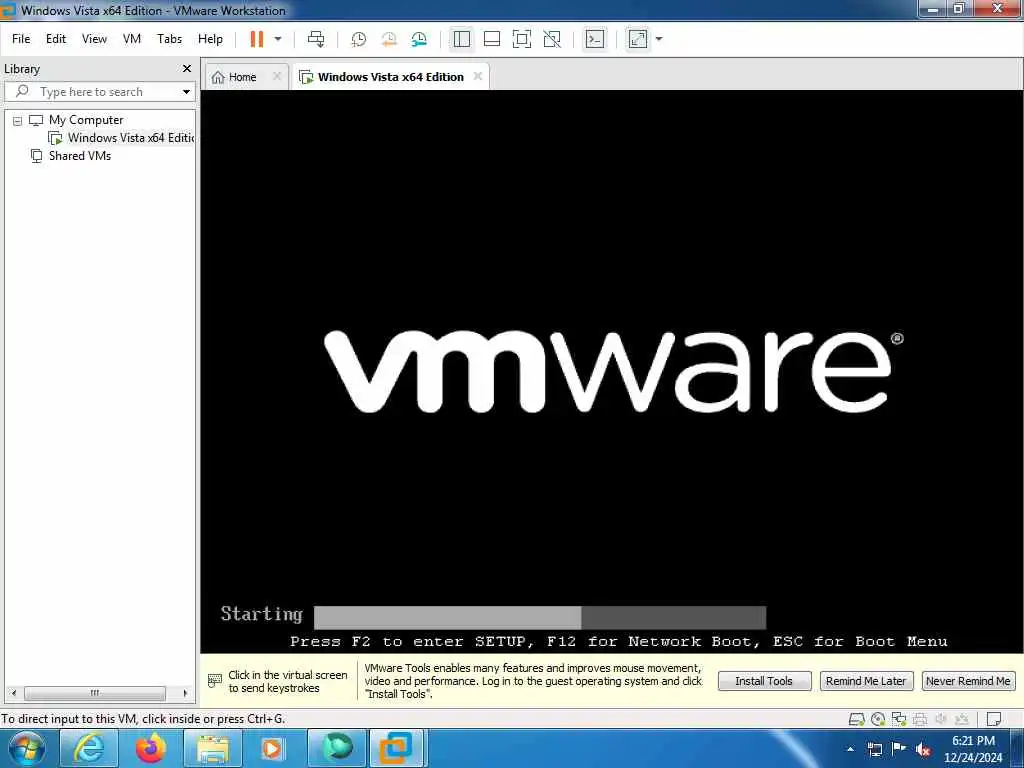Collapse the My Computer tree node
Image resolution: width=1024 pixels, height=768 pixels.
pos(18,121)
